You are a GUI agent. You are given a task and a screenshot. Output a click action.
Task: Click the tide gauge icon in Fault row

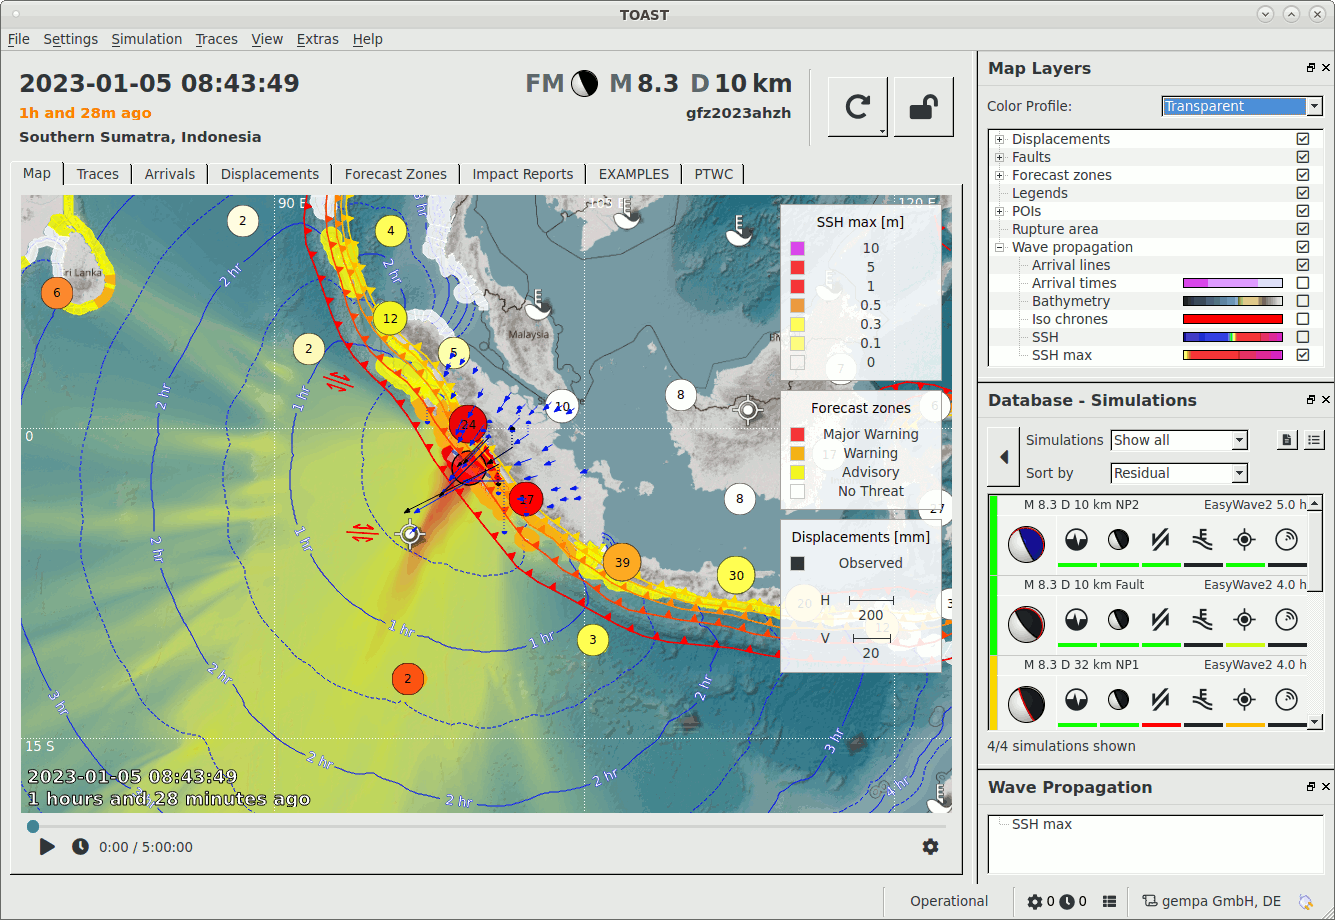coord(1203,621)
